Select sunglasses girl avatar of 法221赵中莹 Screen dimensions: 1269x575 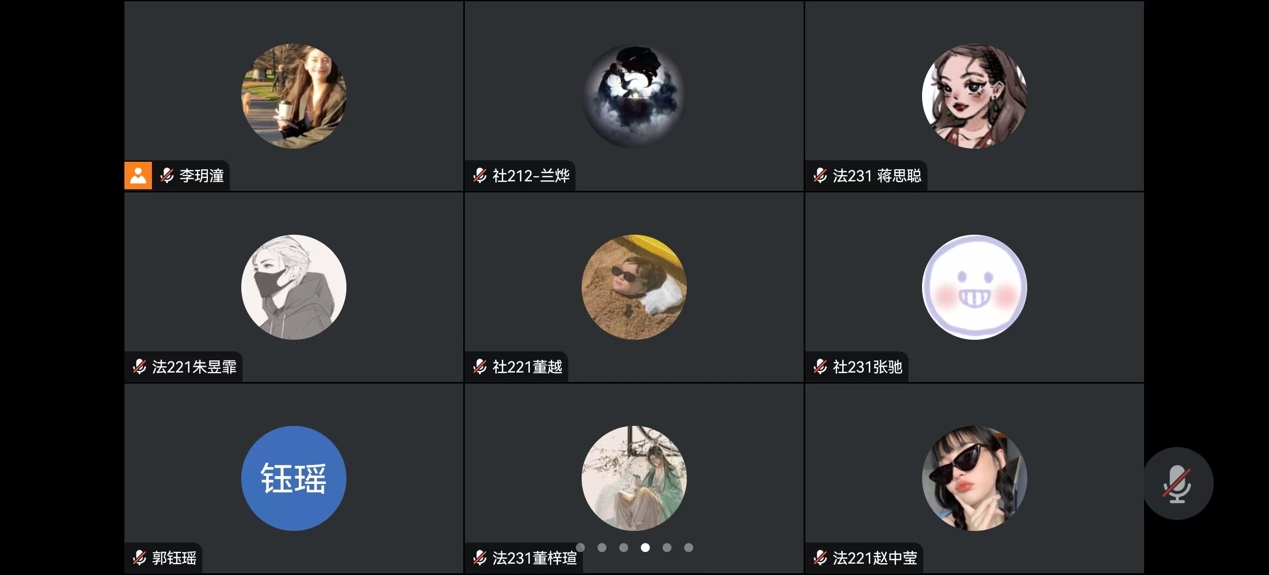point(974,478)
